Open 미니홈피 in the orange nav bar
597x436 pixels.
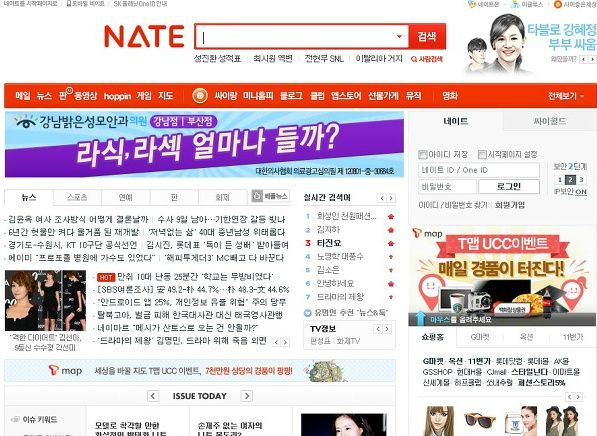258,96
